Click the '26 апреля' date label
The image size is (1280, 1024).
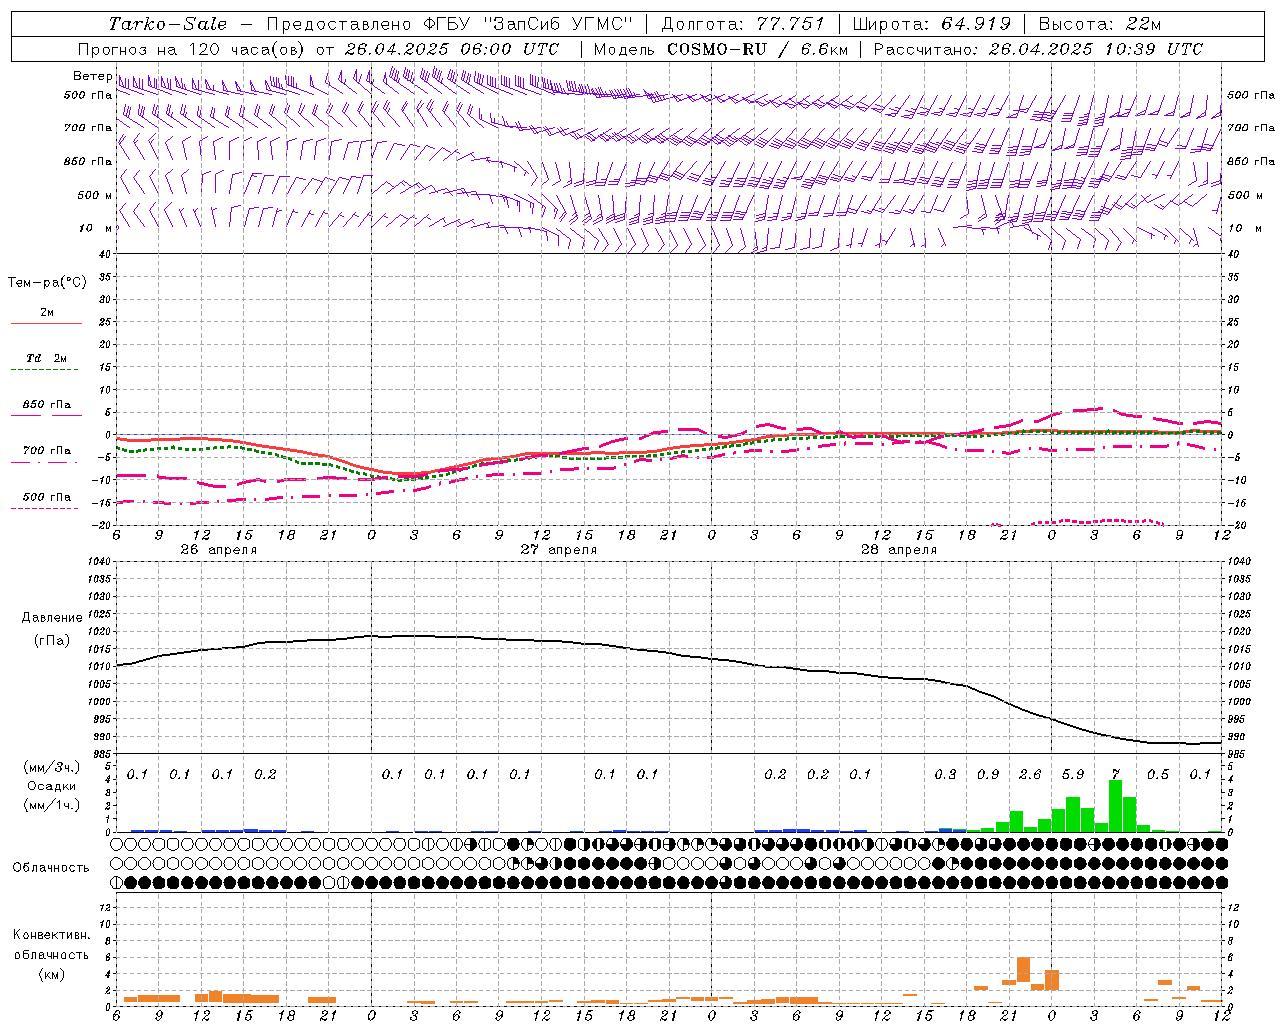[x=218, y=550]
